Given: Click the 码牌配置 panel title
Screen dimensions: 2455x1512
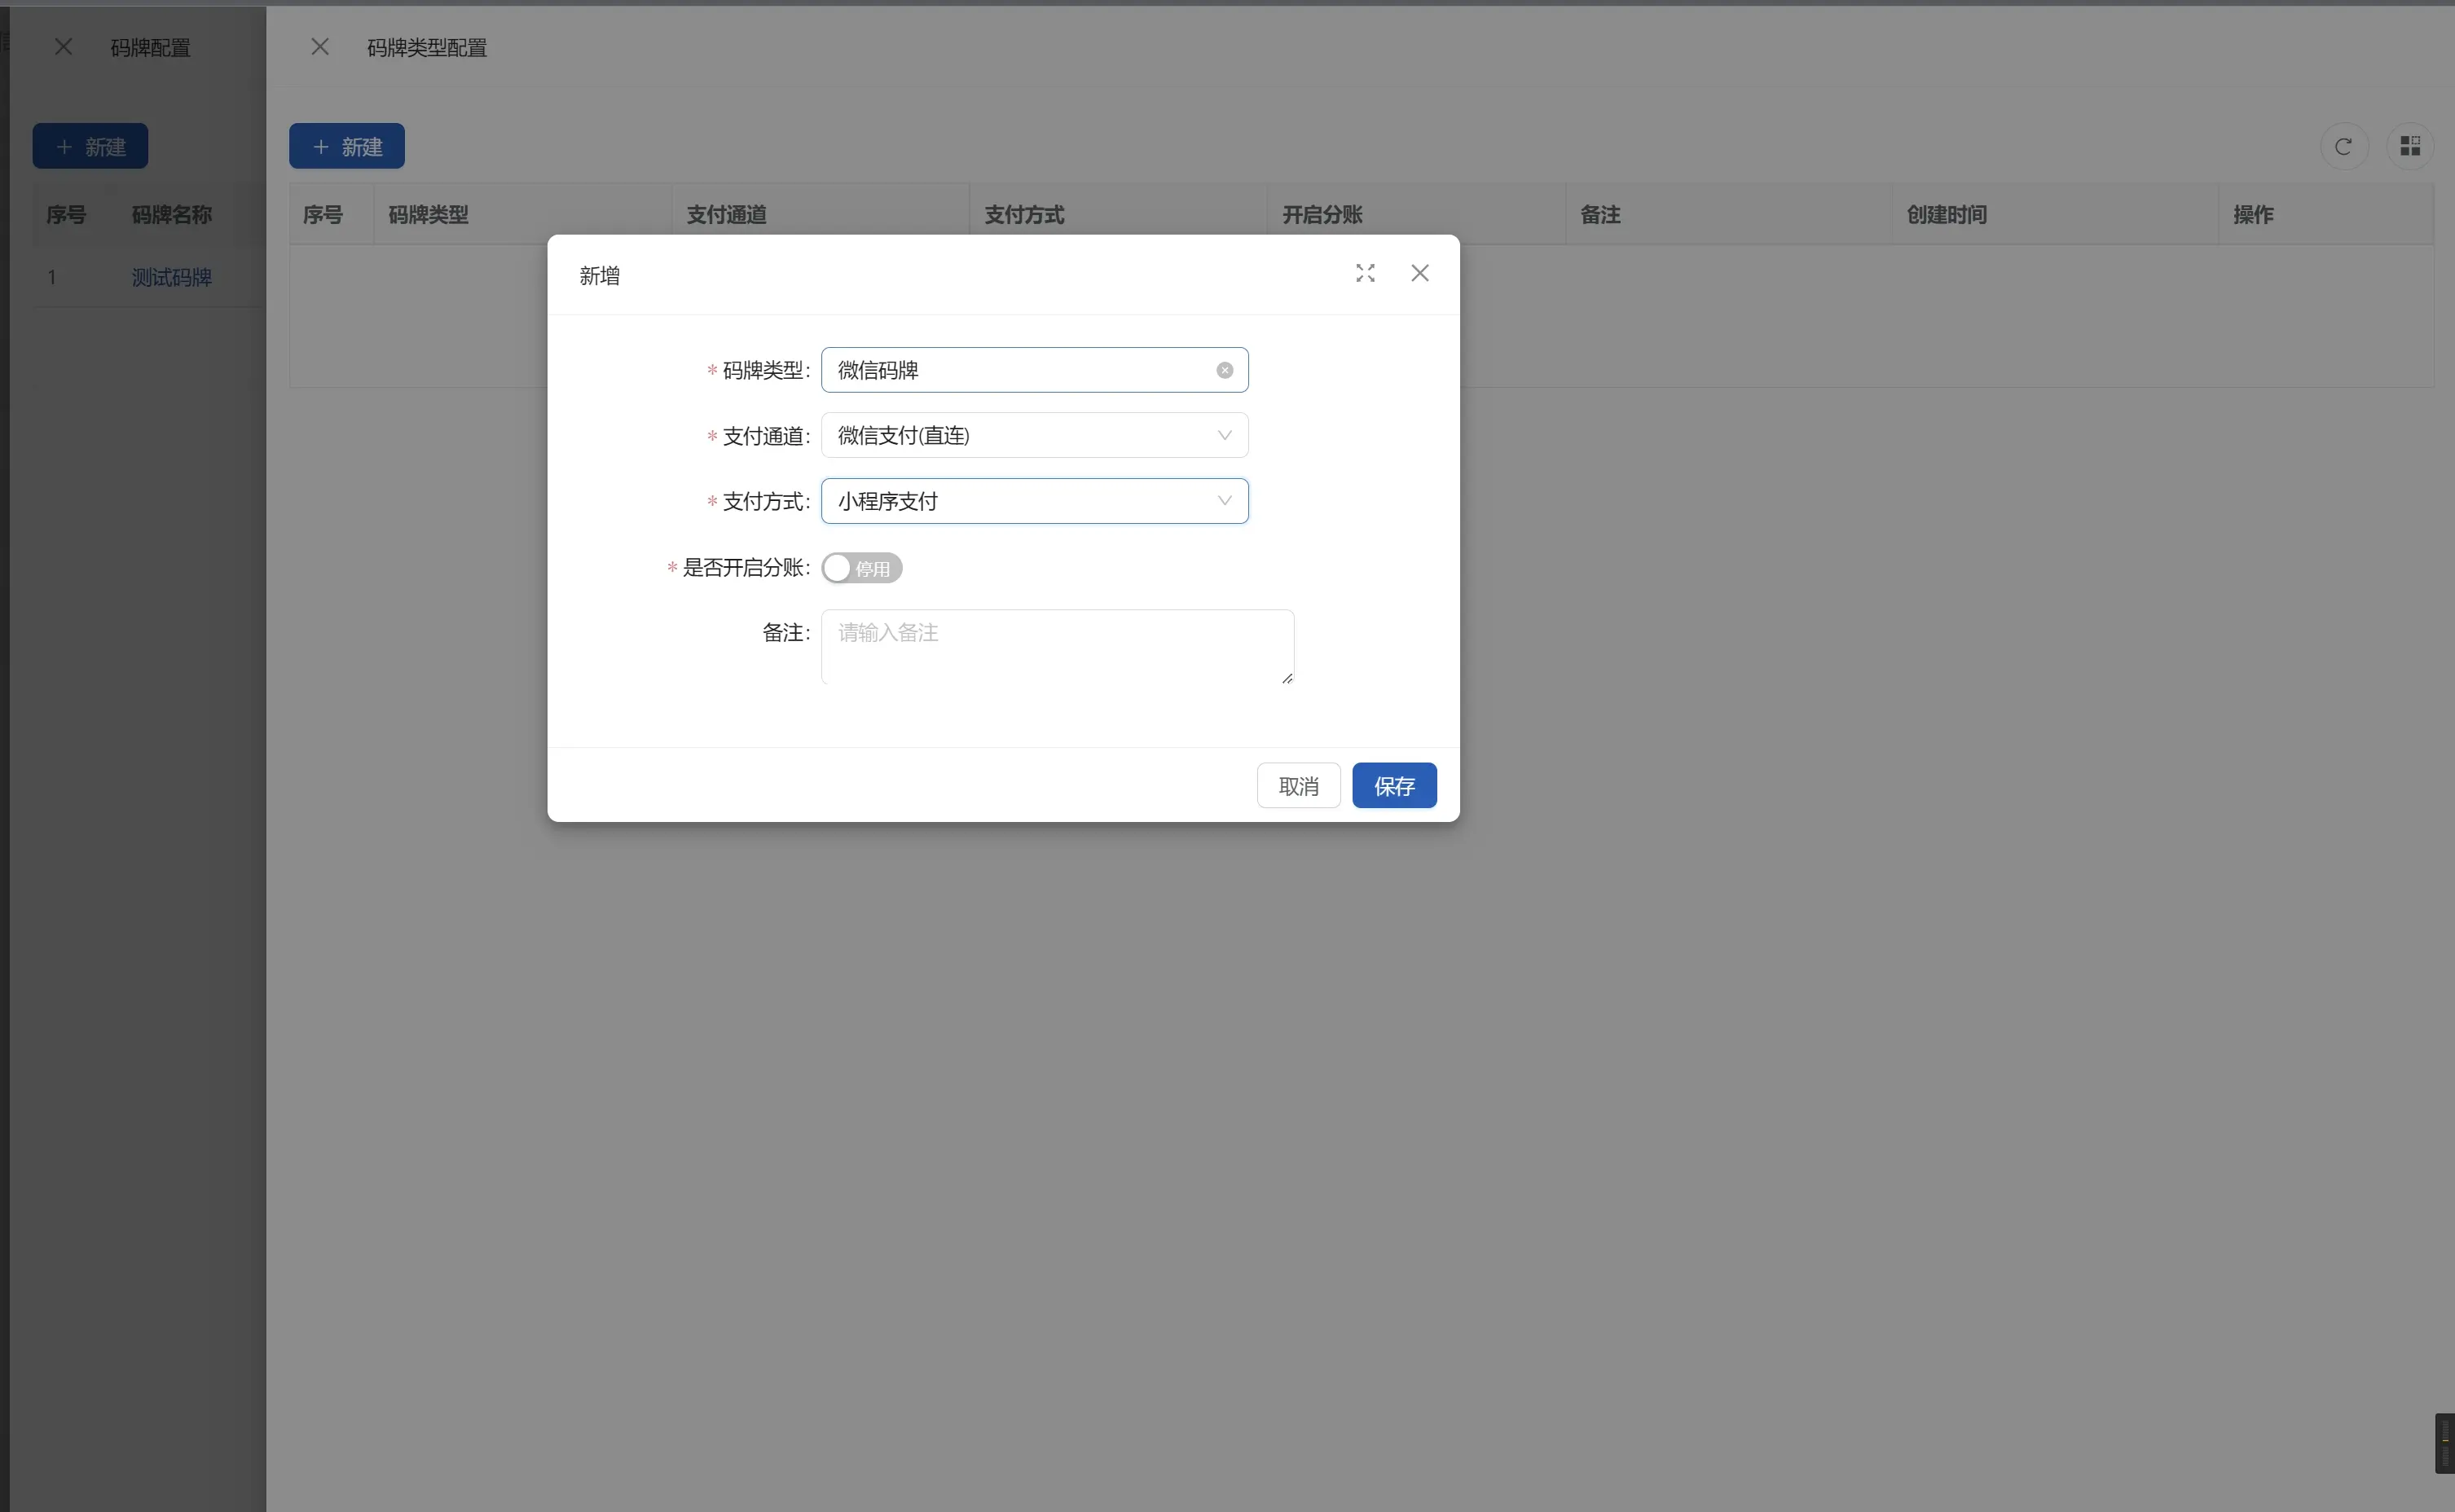Looking at the screenshot, I should [x=150, y=48].
